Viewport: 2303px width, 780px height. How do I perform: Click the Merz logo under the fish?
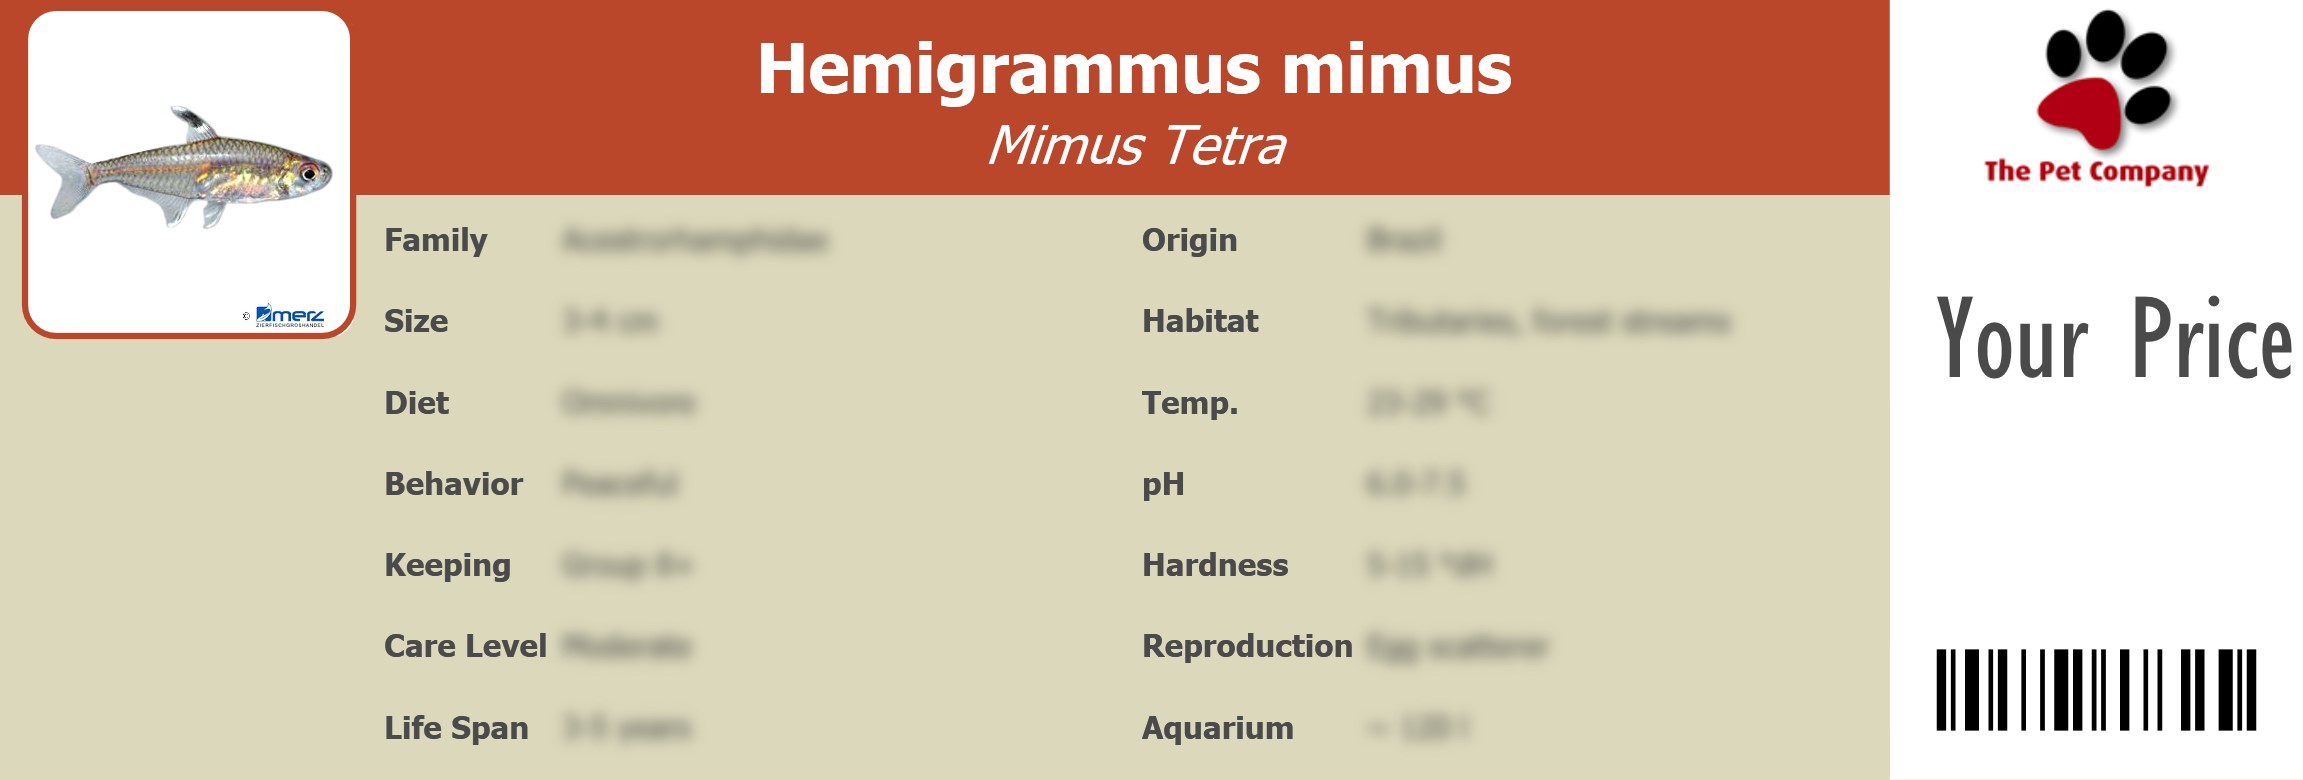pos(288,316)
